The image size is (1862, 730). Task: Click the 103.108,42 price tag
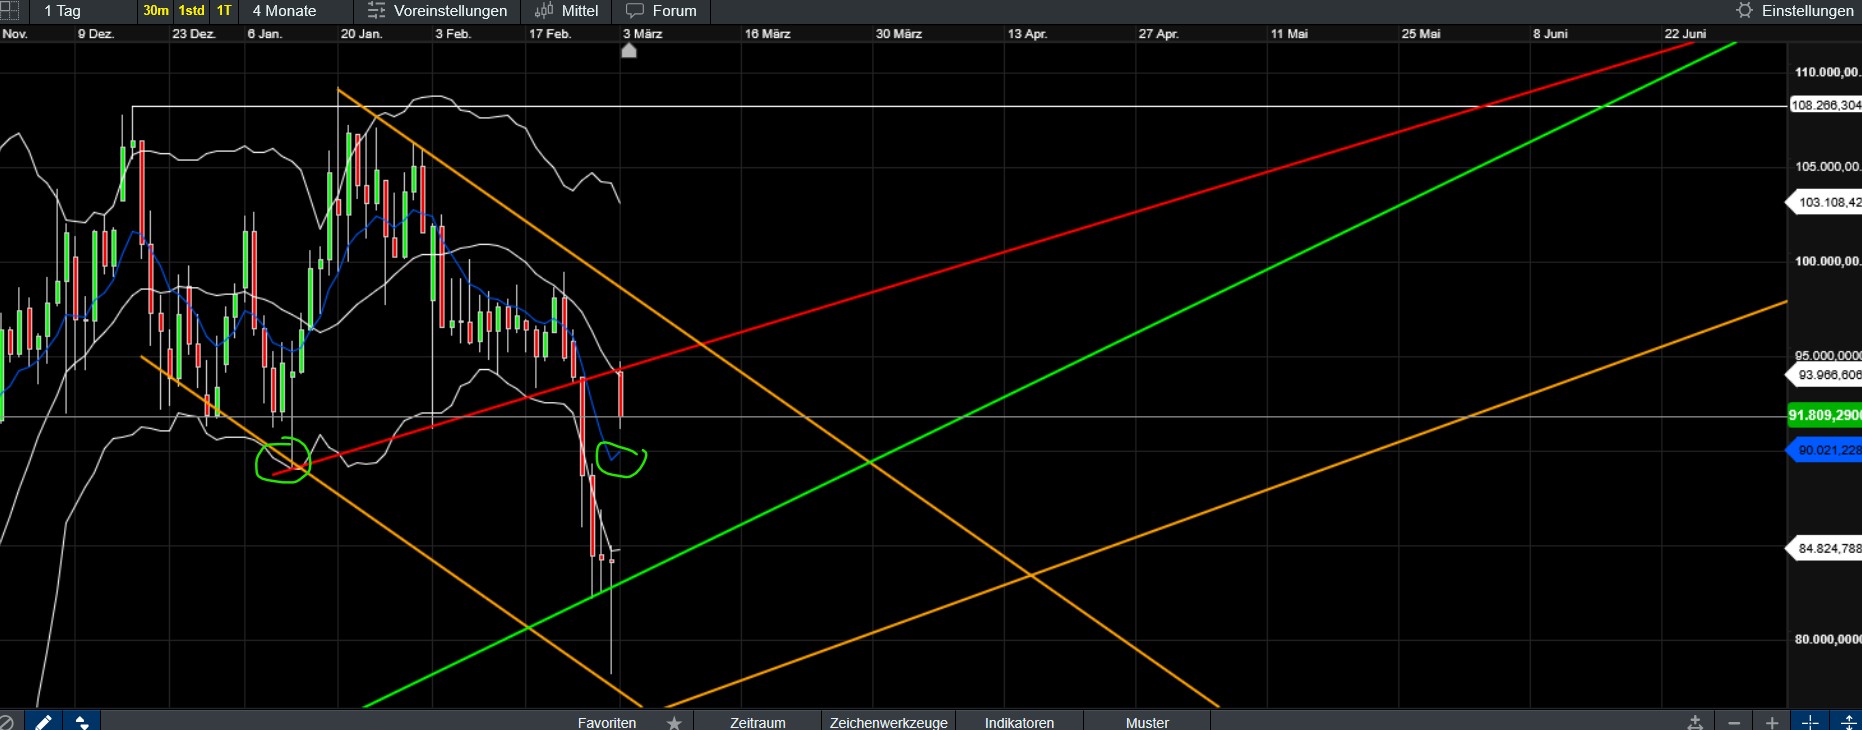tap(1824, 202)
